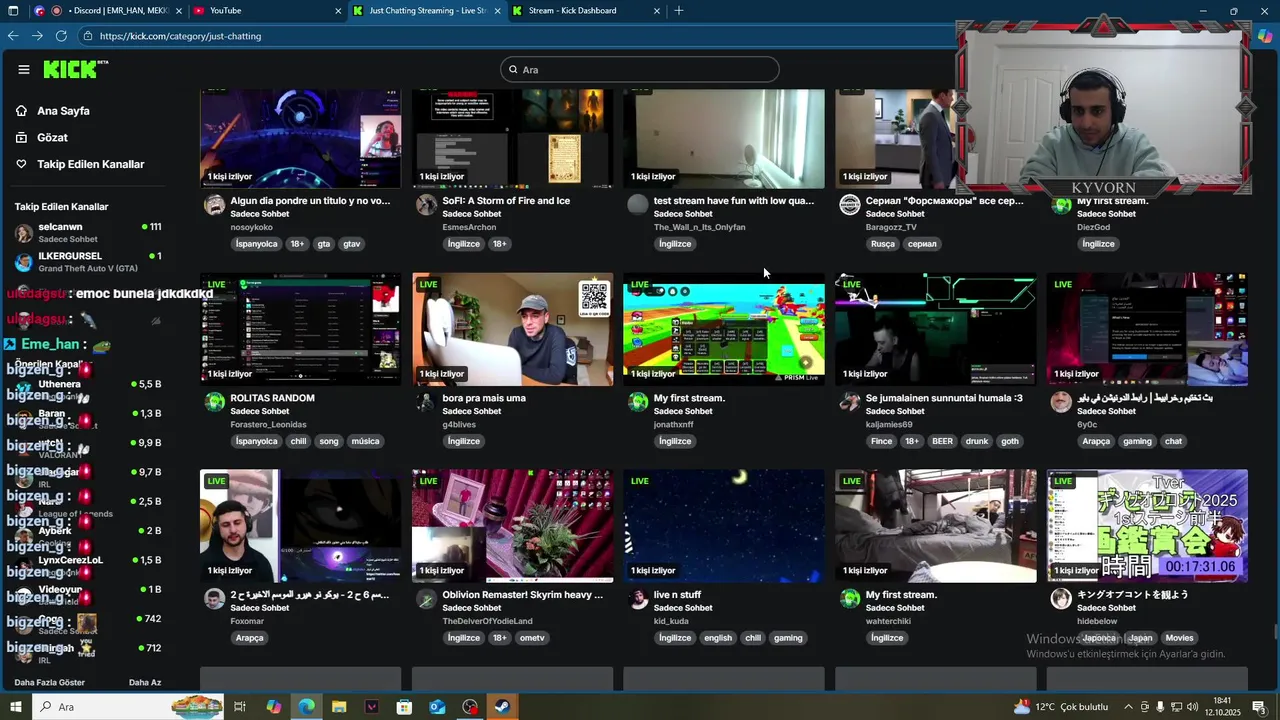Click the browser forward arrow

(37, 36)
